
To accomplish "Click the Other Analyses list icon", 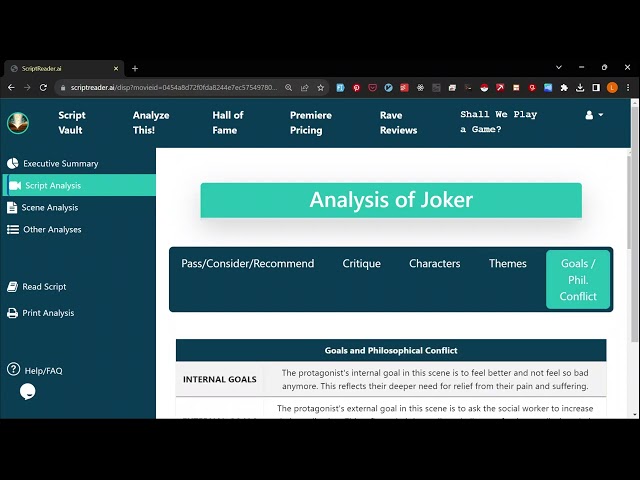I will click(13, 229).
